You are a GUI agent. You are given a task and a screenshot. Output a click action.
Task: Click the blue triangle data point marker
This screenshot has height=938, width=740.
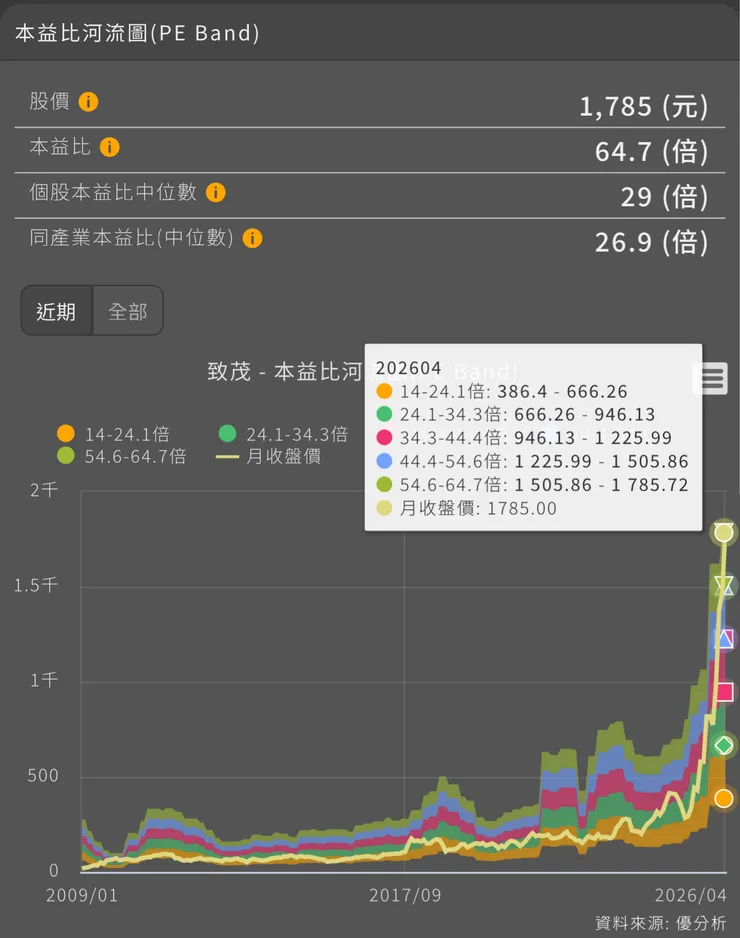tap(725, 639)
